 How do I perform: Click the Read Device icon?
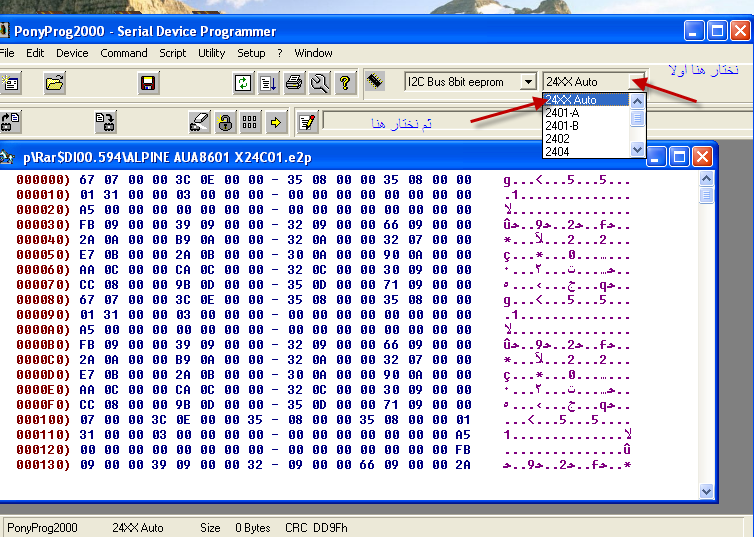point(11,122)
